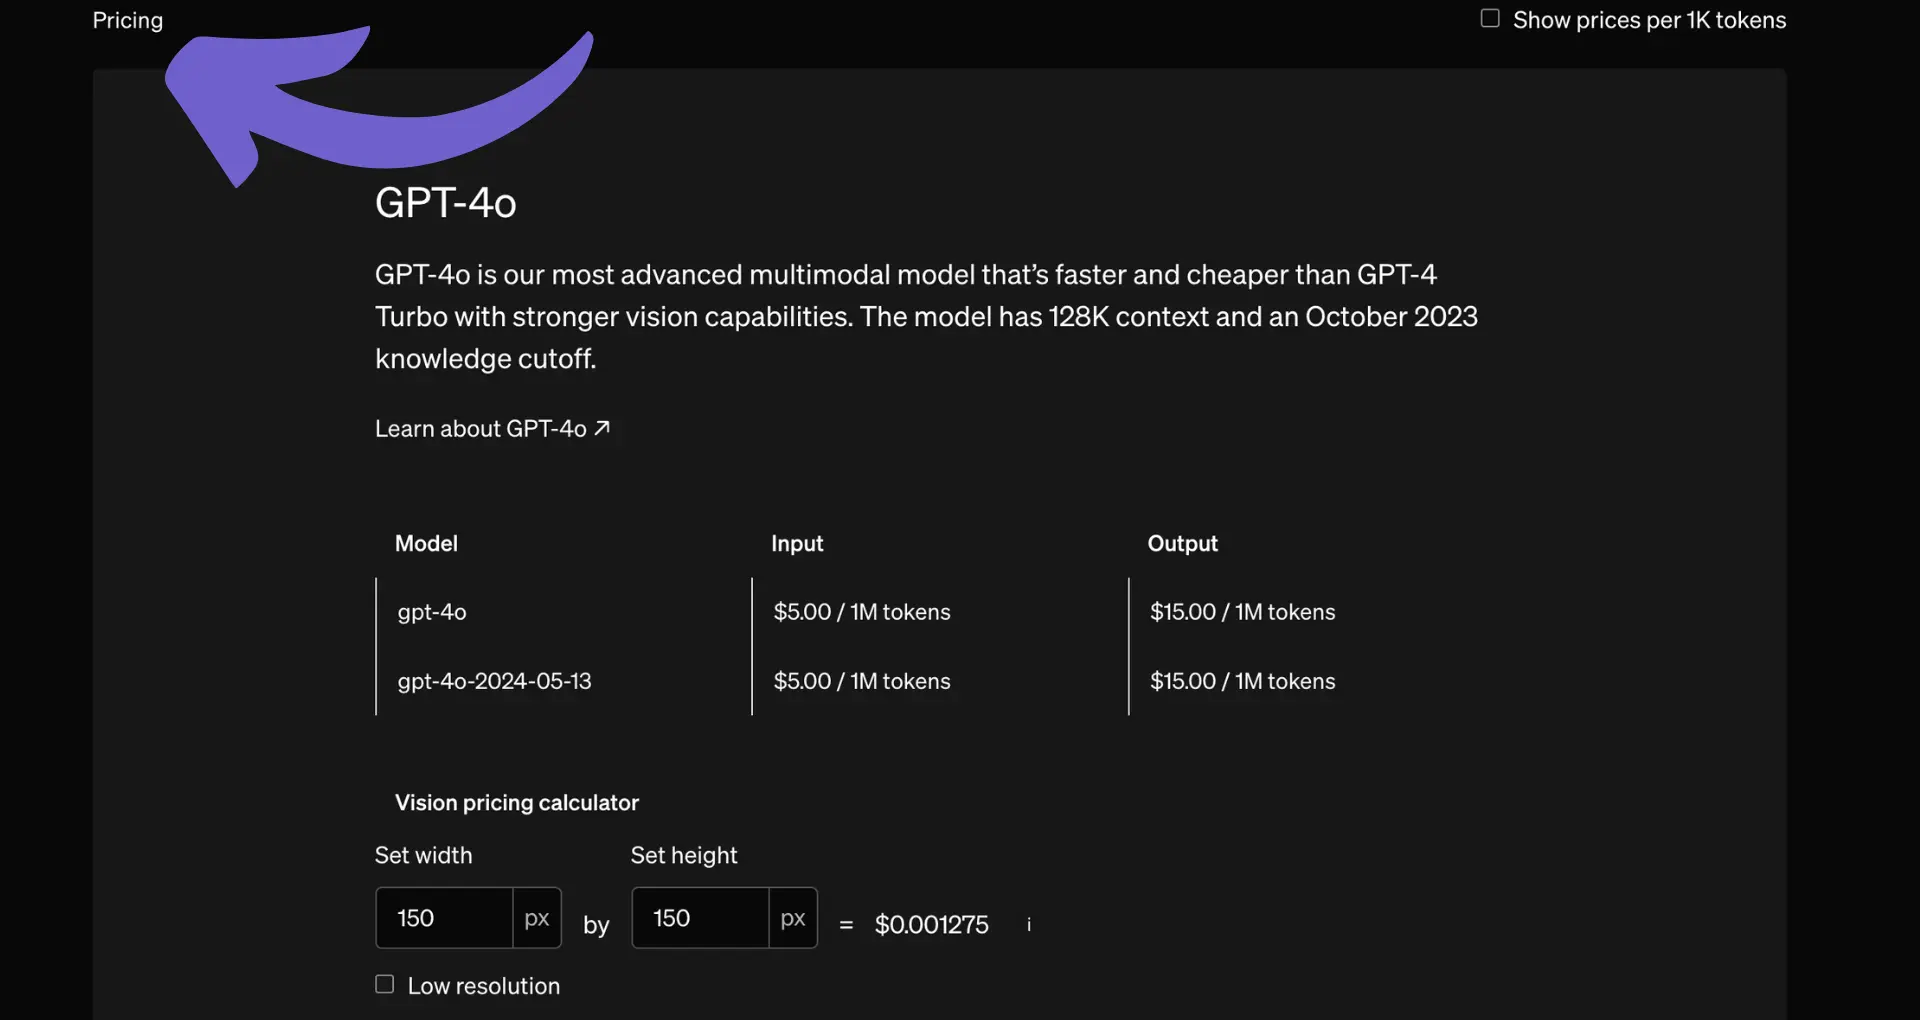Click the Vision pricing calculator heading
This screenshot has width=1920, height=1020.
coord(517,803)
